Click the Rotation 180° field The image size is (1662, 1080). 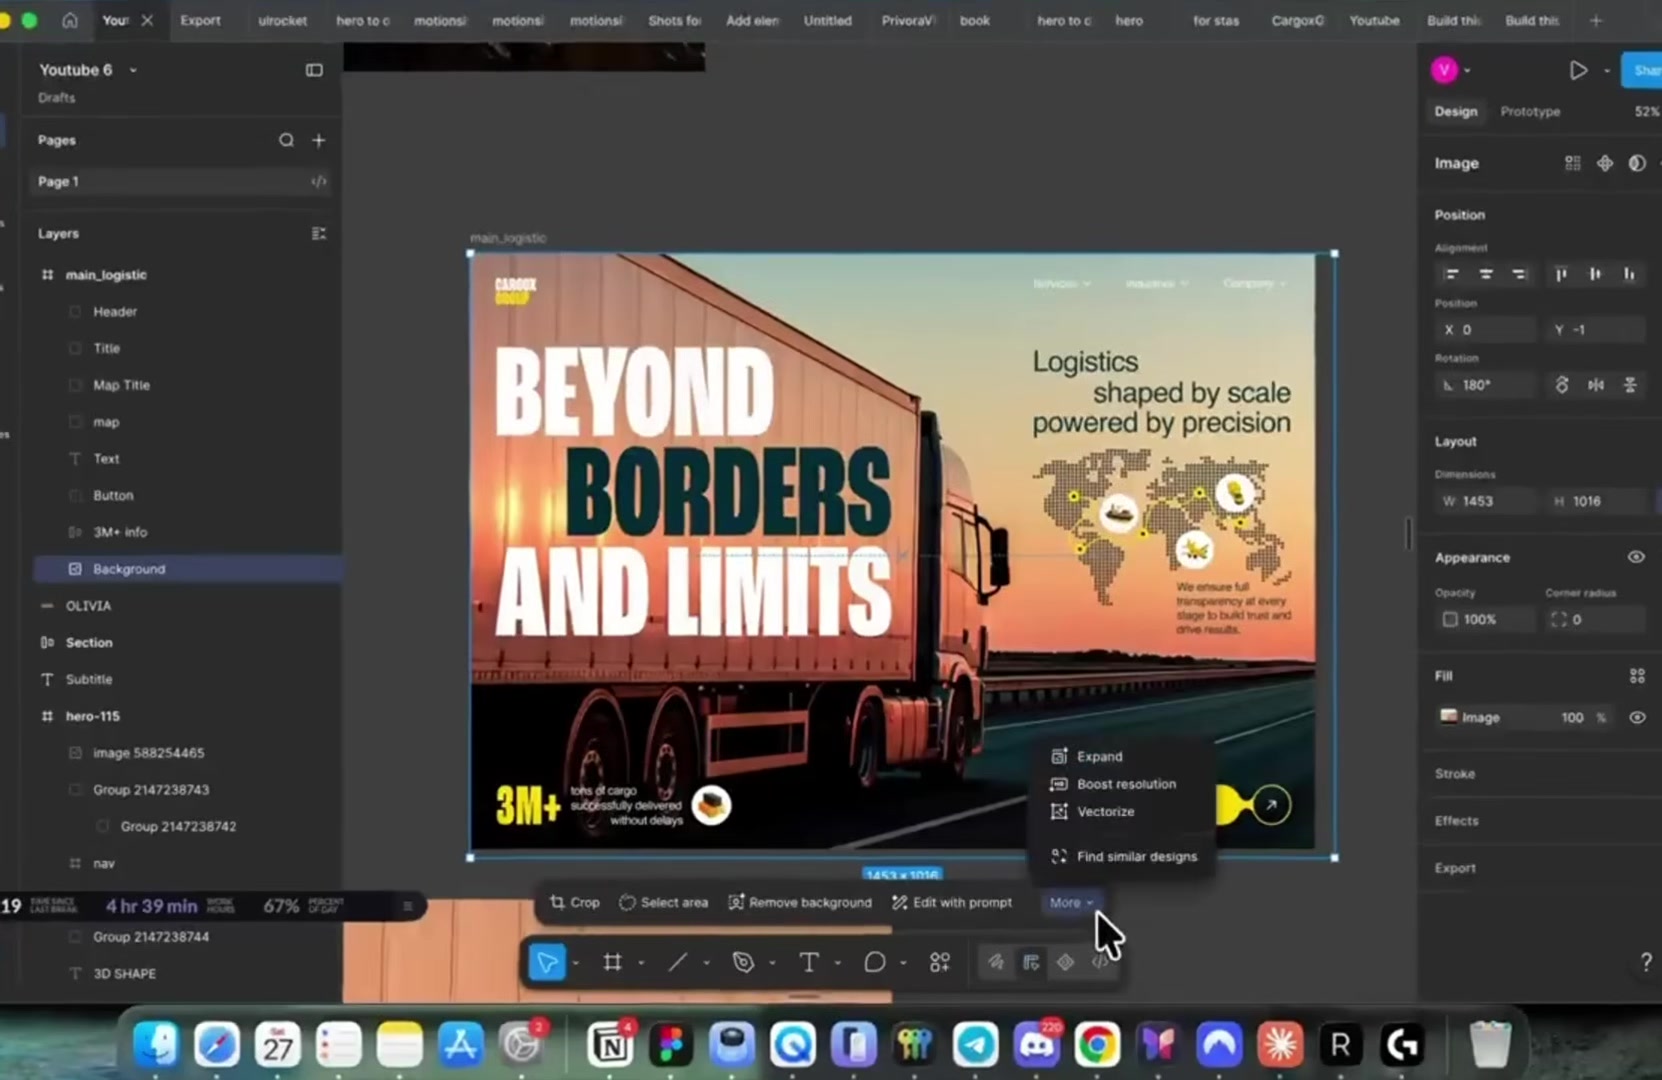point(1485,385)
